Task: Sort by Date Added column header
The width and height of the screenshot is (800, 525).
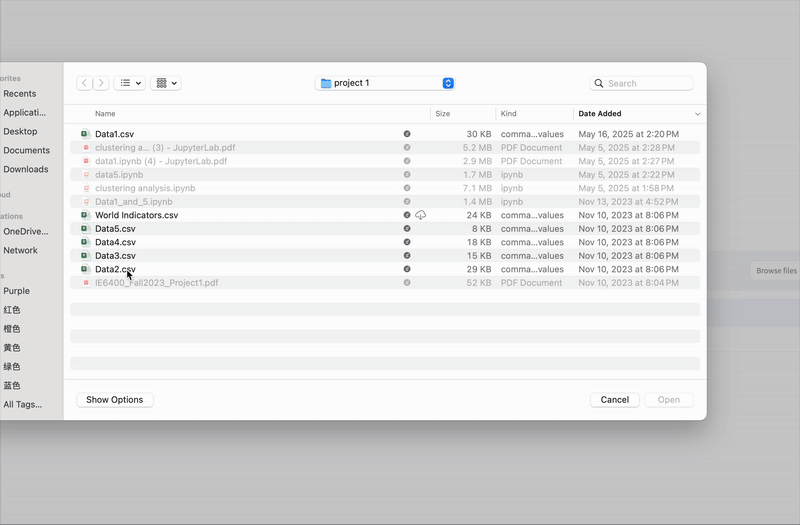Action: [600, 114]
